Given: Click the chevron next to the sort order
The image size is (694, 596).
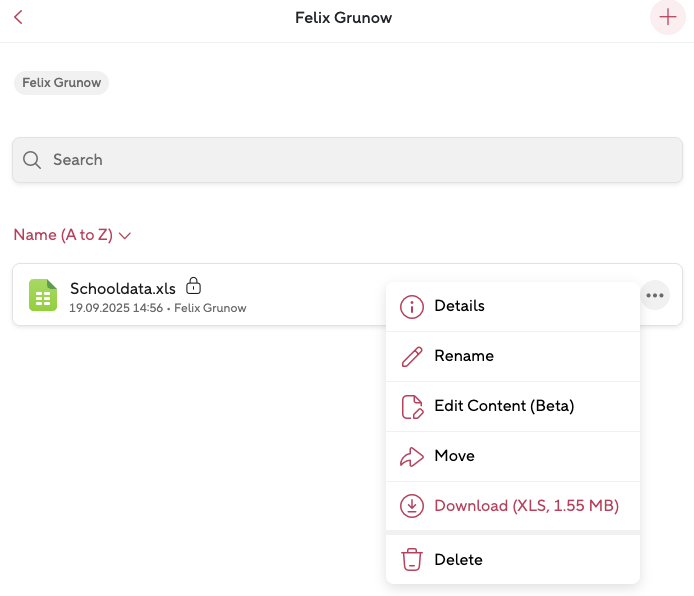Looking at the screenshot, I should [125, 236].
